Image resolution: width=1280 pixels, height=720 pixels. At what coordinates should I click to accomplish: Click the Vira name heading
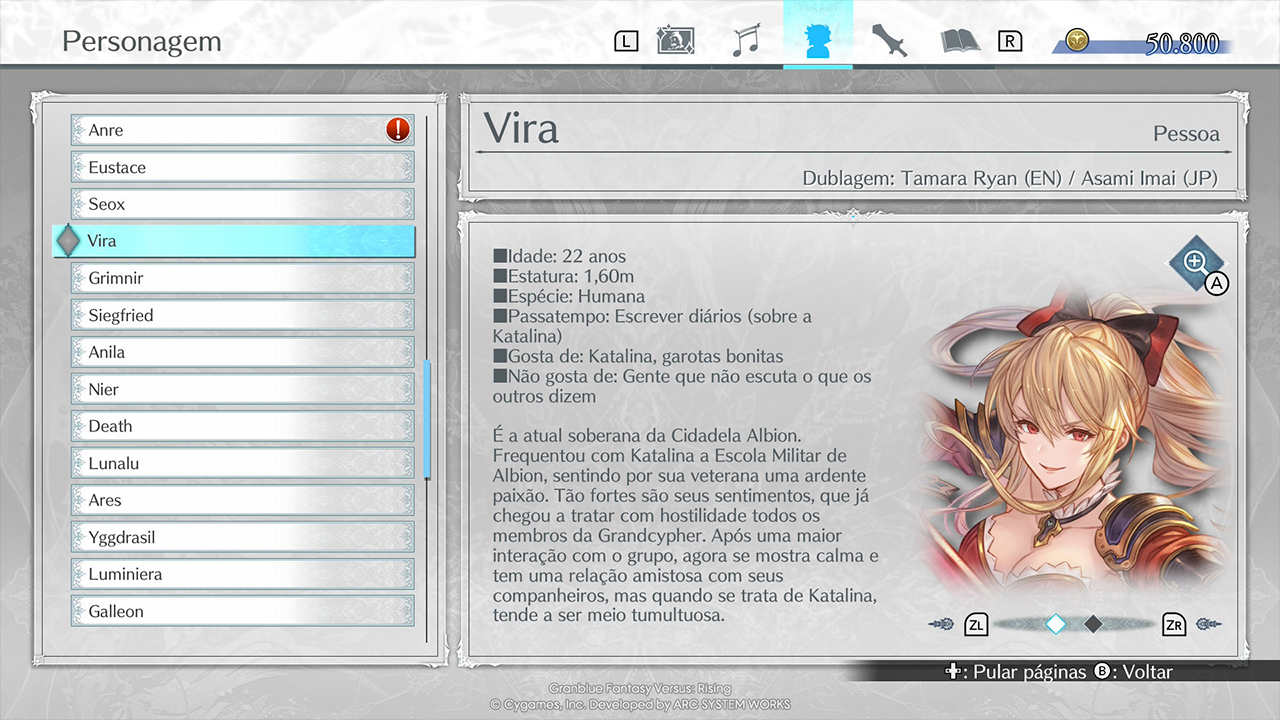click(521, 128)
